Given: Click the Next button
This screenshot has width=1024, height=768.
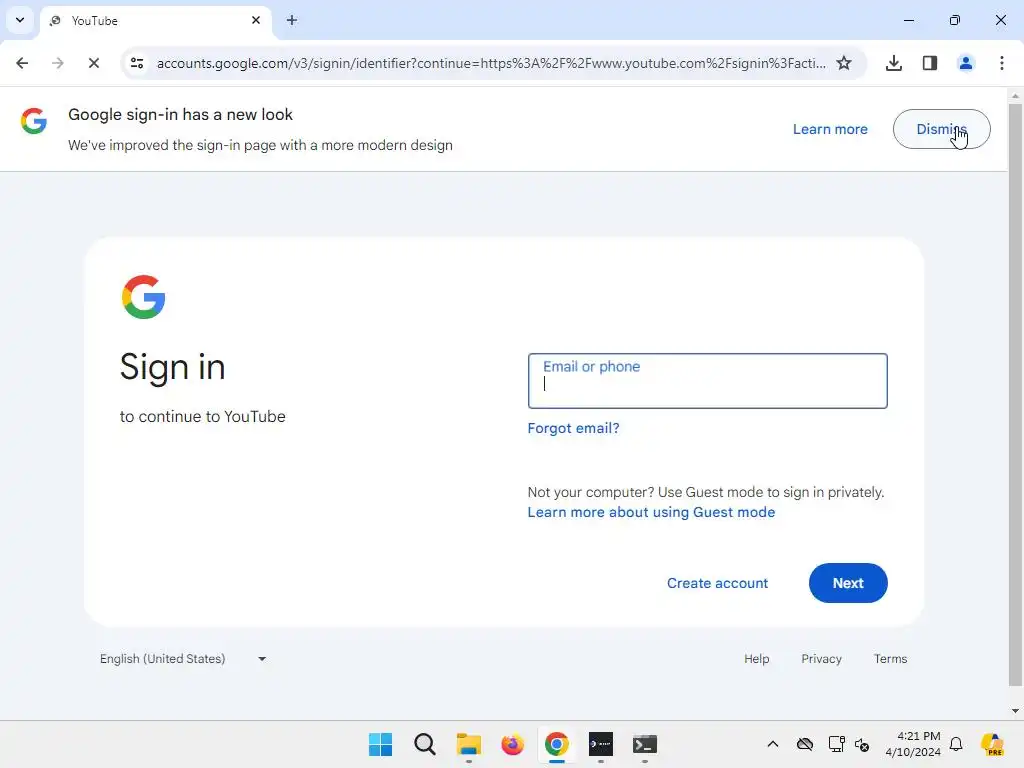Looking at the screenshot, I should coord(848,583).
